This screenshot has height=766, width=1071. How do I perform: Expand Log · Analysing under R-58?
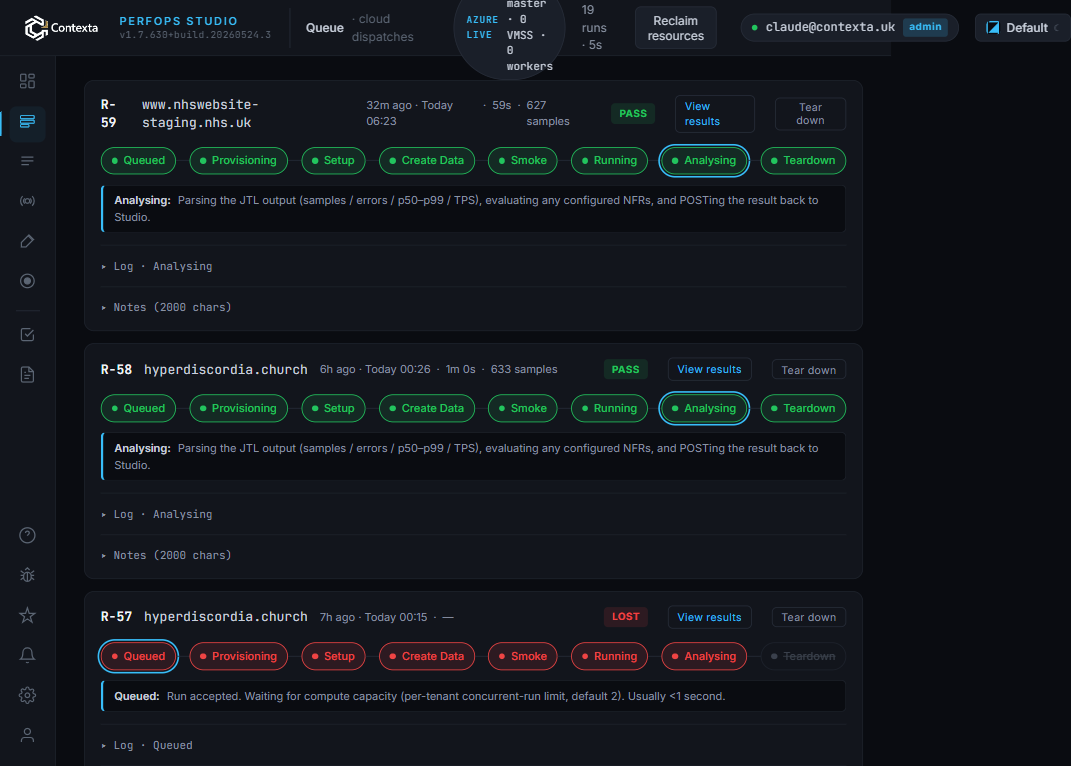[x=156, y=515]
